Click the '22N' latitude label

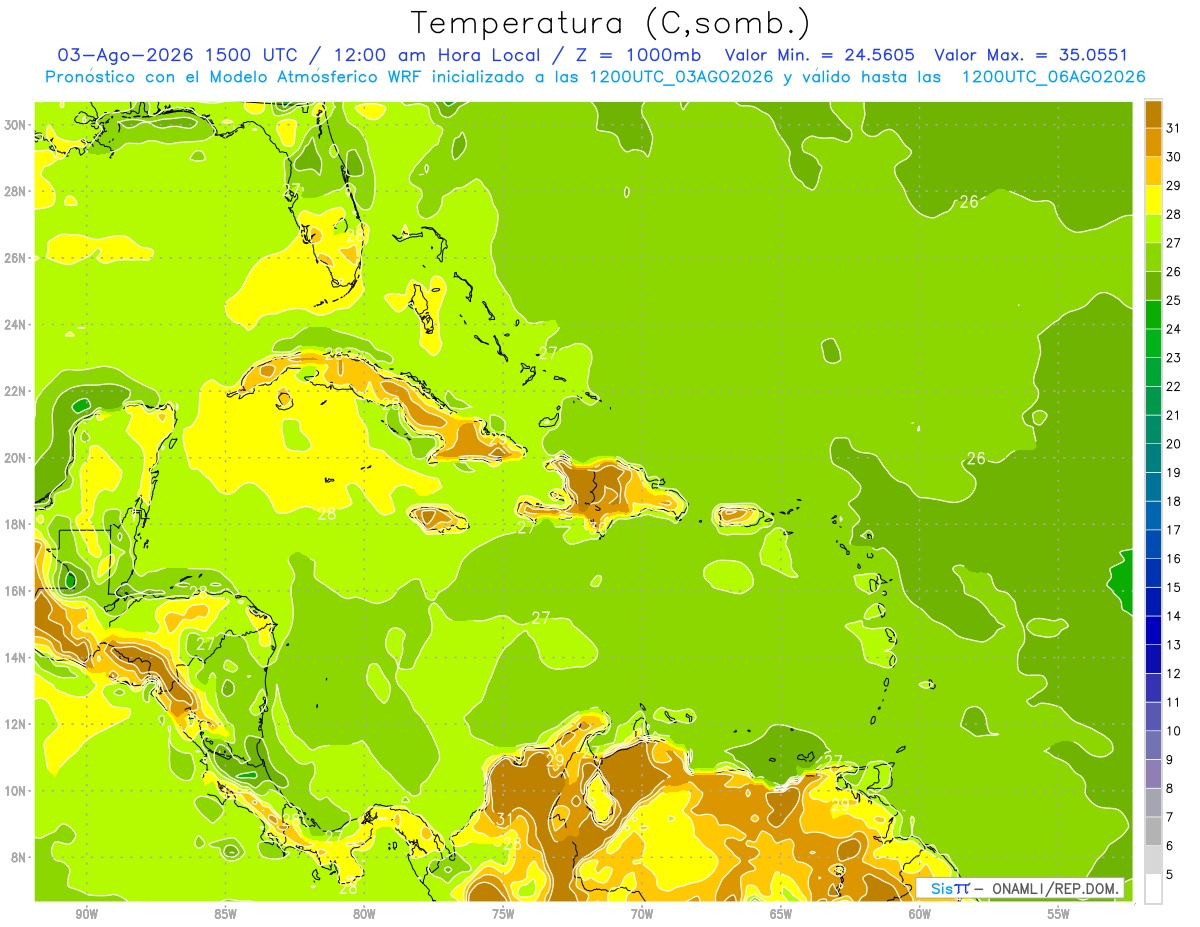click(15, 391)
